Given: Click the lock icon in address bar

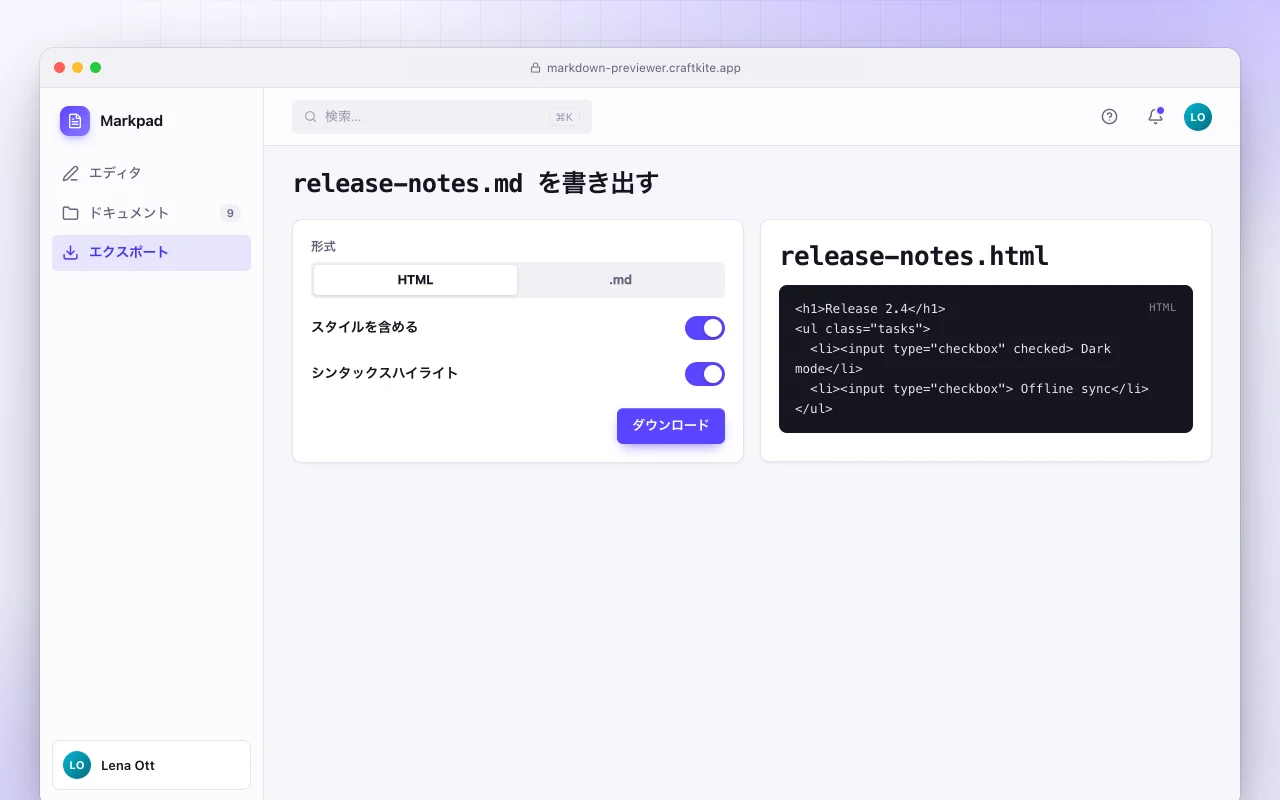Looking at the screenshot, I should point(535,68).
